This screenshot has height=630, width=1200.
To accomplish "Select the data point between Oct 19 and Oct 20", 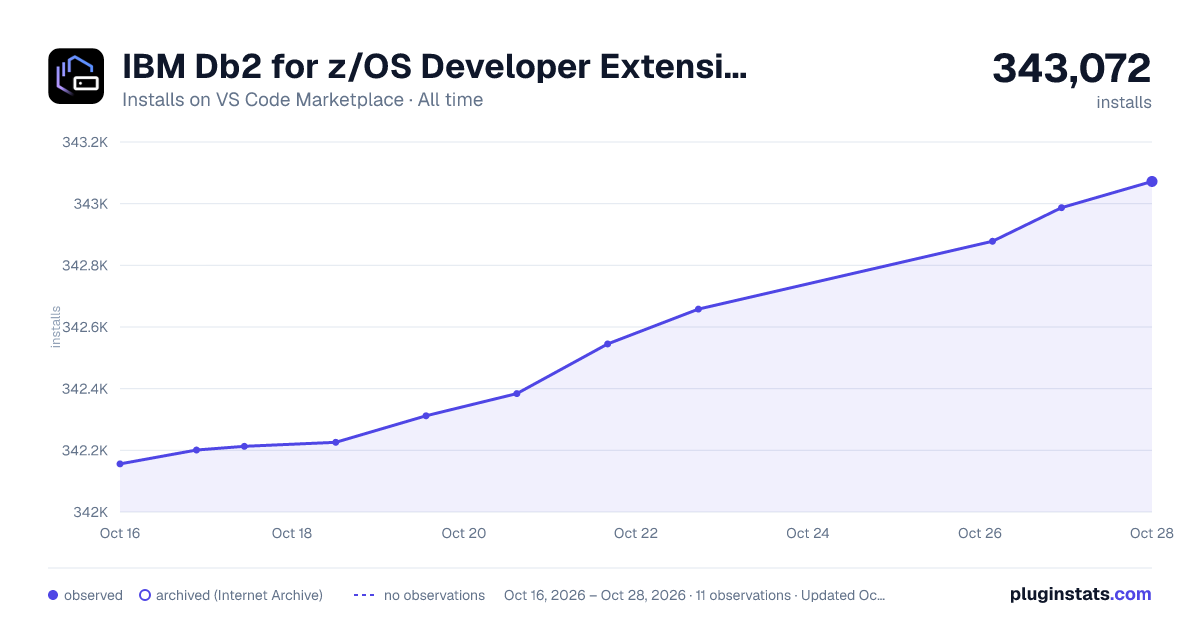I will pos(426,416).
